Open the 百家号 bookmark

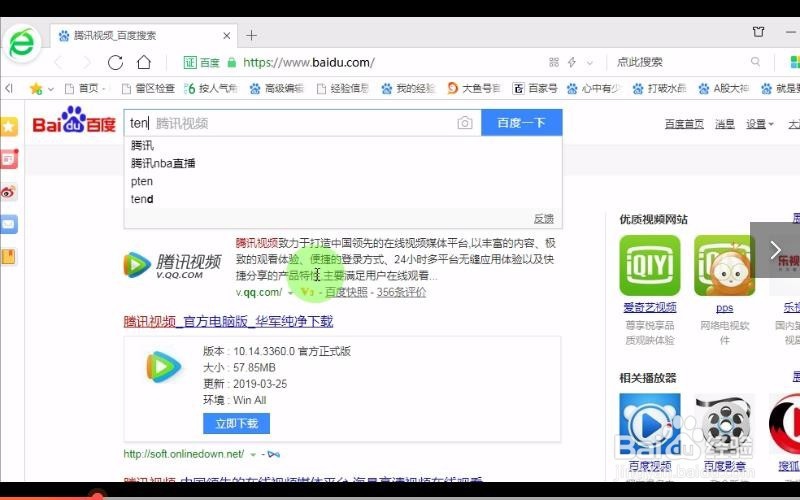tap(535, 89)
